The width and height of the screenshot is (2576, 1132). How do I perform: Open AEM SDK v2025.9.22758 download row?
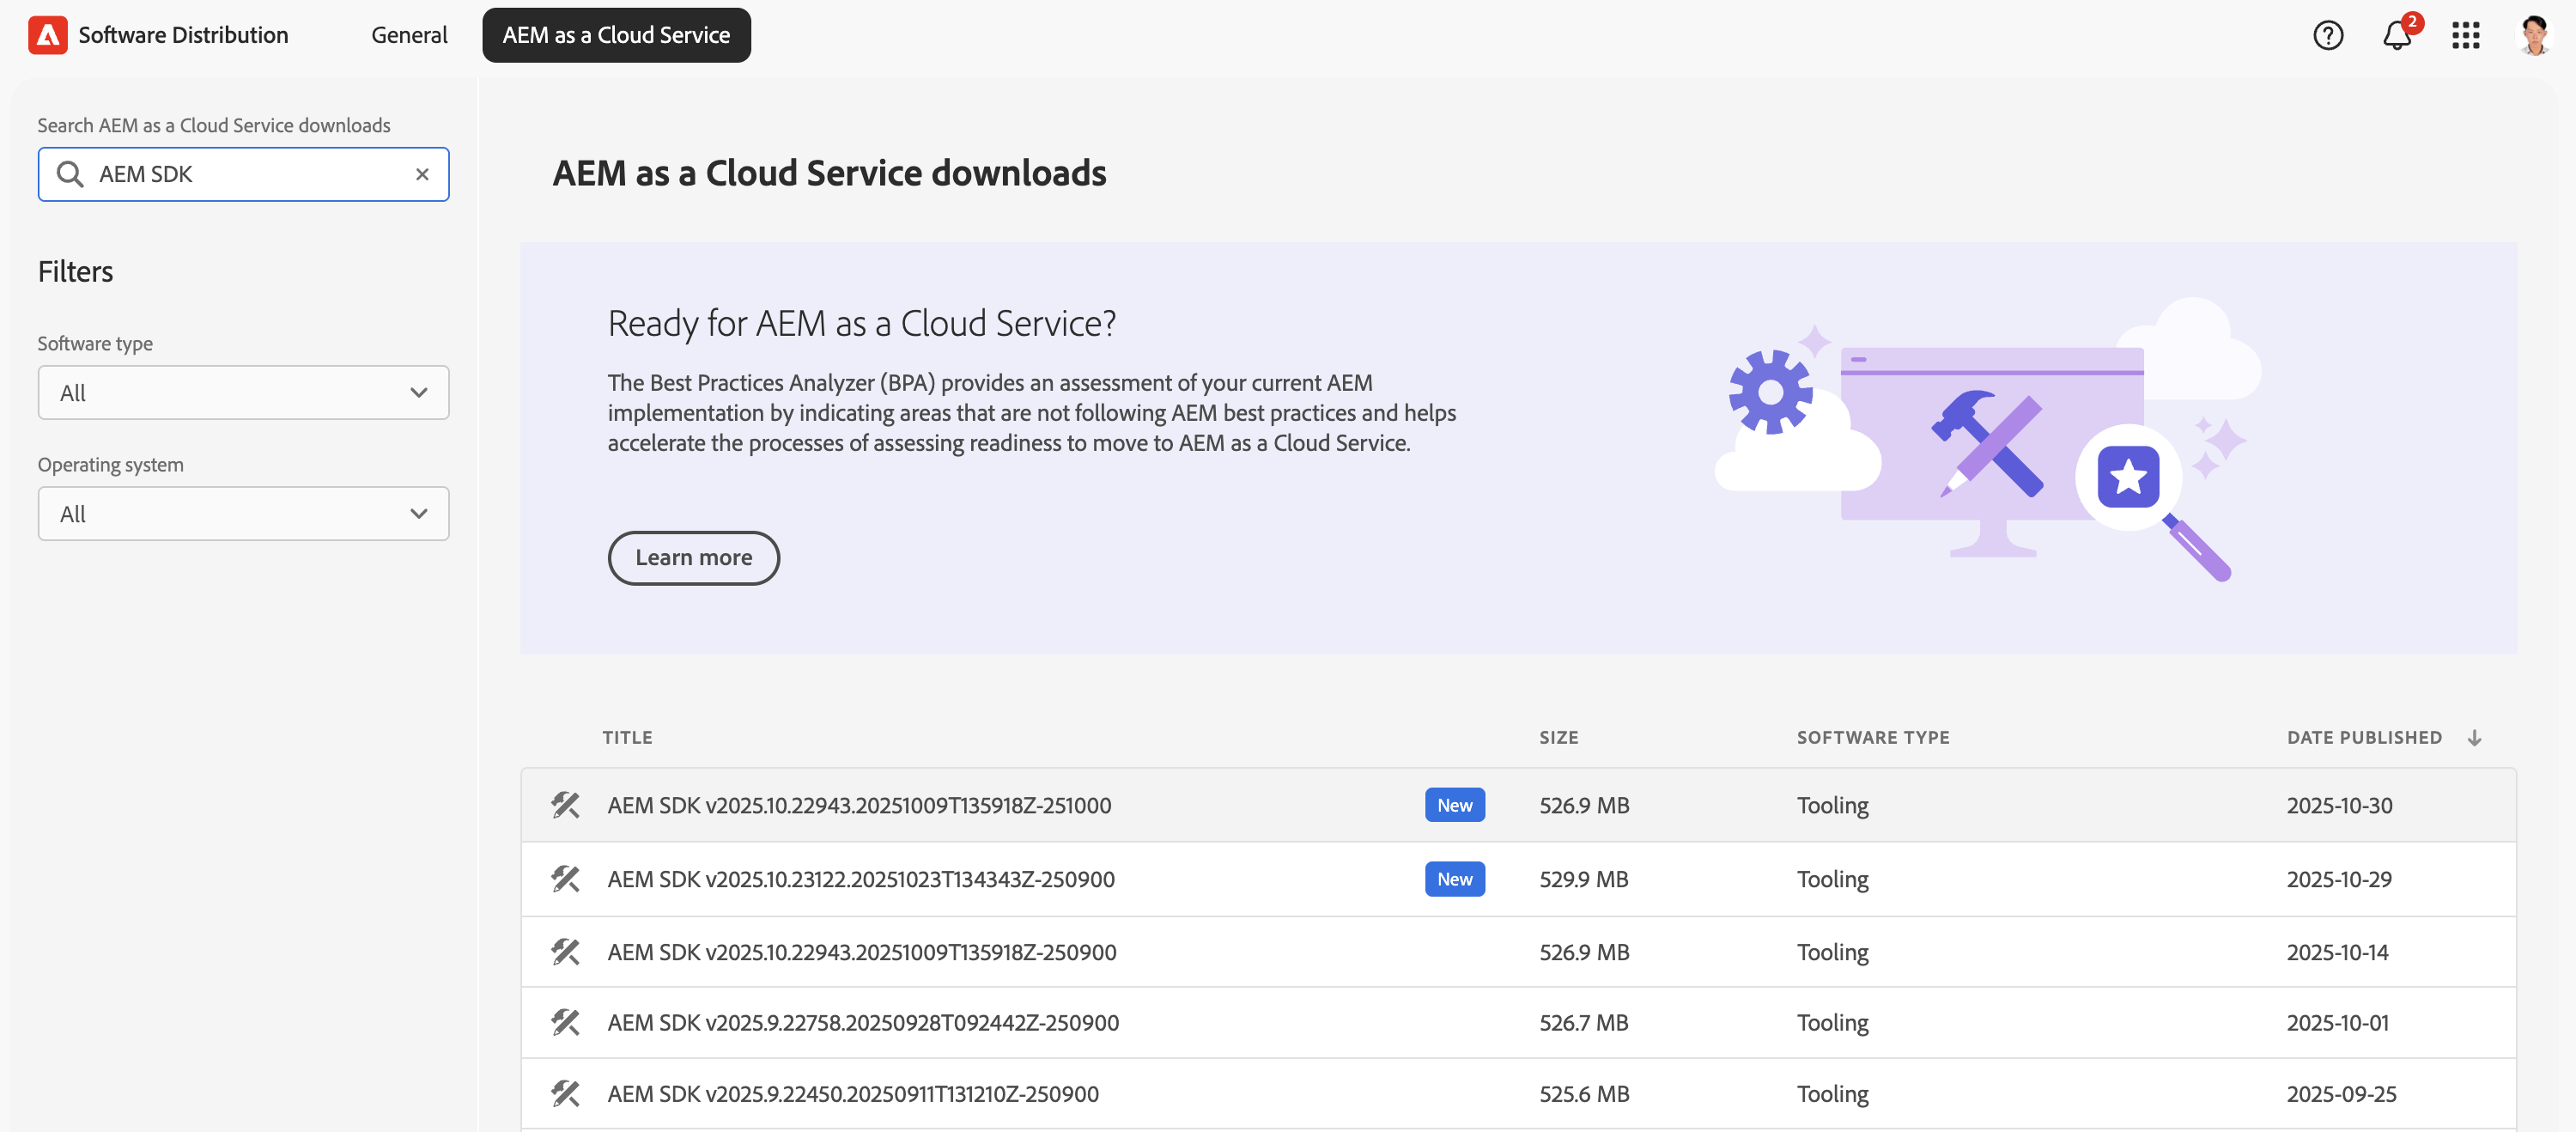862,1022
